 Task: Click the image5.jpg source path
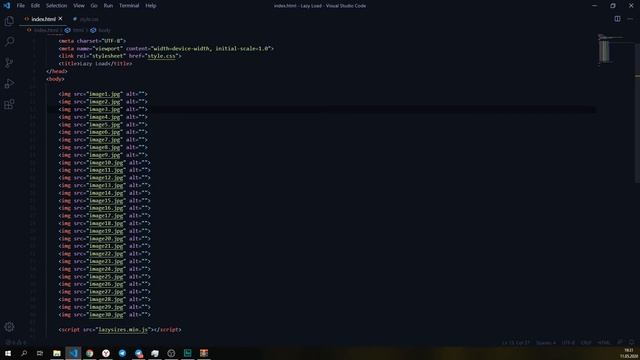104,124
